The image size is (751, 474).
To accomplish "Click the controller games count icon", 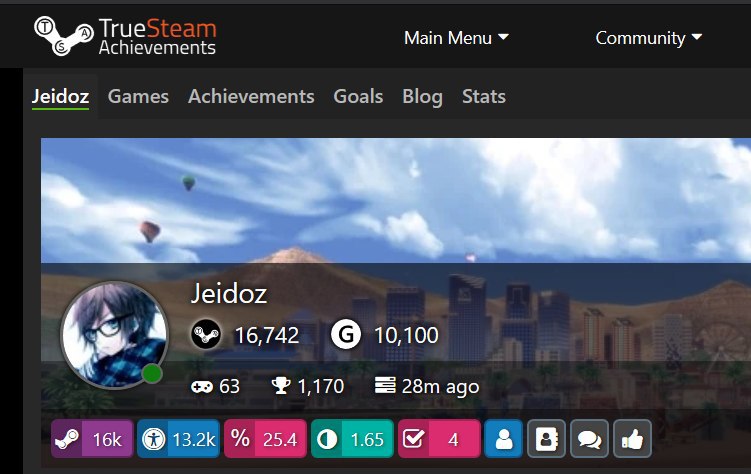I will (202, 386).
